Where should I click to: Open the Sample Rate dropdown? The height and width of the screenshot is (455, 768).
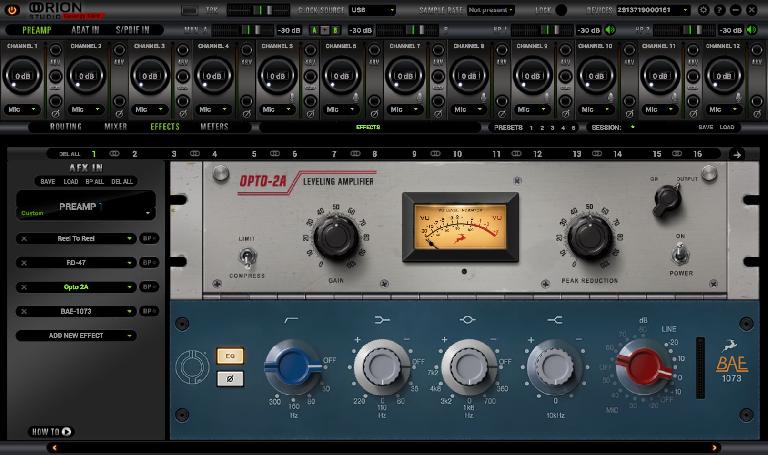coord(490,10)
